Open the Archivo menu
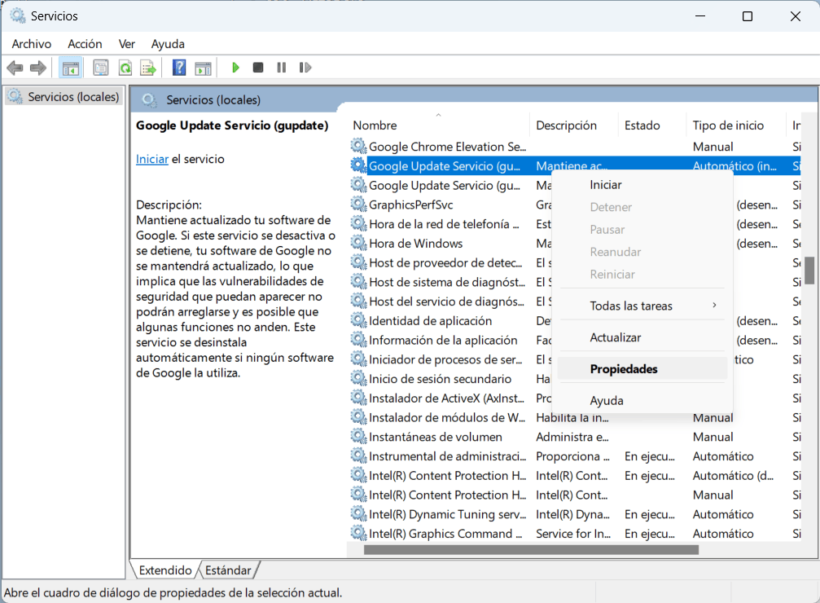The image size is (820, 603). pos(31,44)
